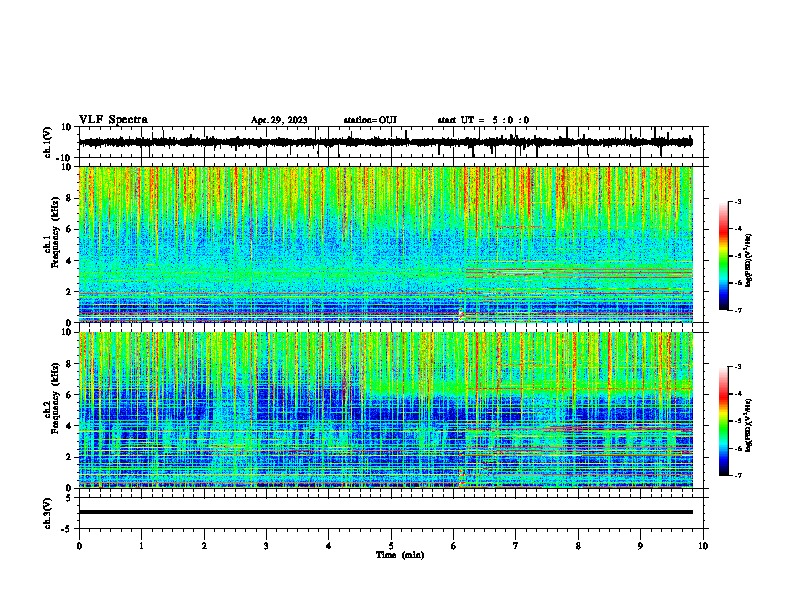Viewport: 792px width, 612px height.
Task: Click time axis tick label '5'
Action: (x=391, y=546)
